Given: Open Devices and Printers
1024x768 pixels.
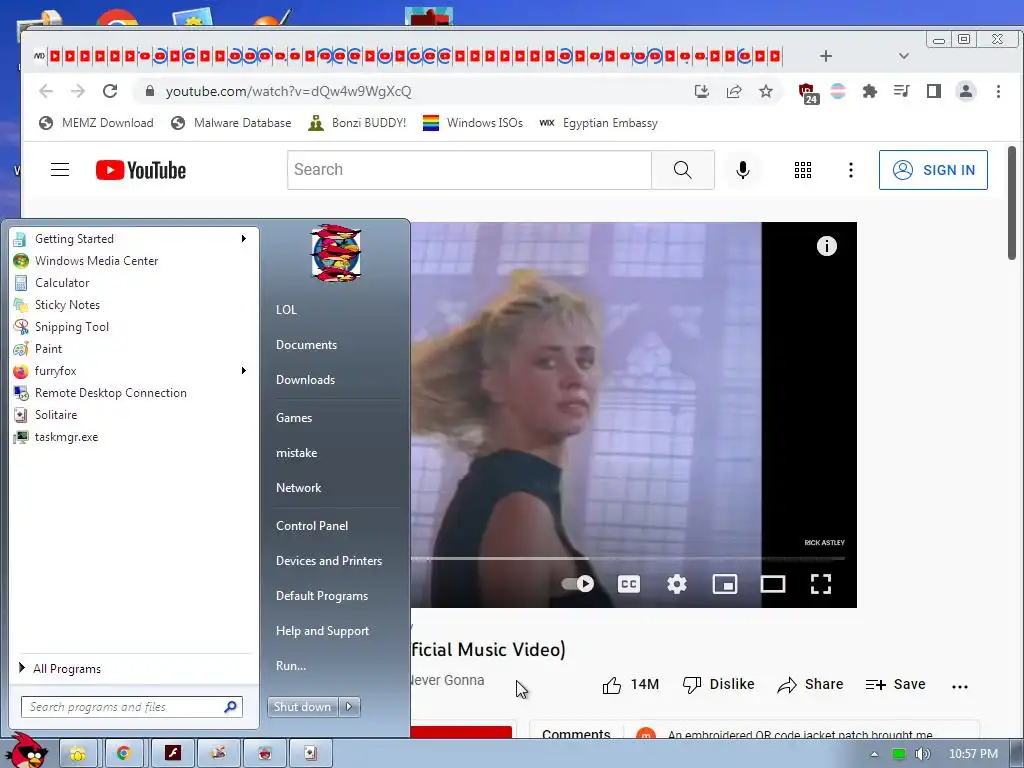Looking at the screenshot, I should pyautogui.click(x=329, y=560).
